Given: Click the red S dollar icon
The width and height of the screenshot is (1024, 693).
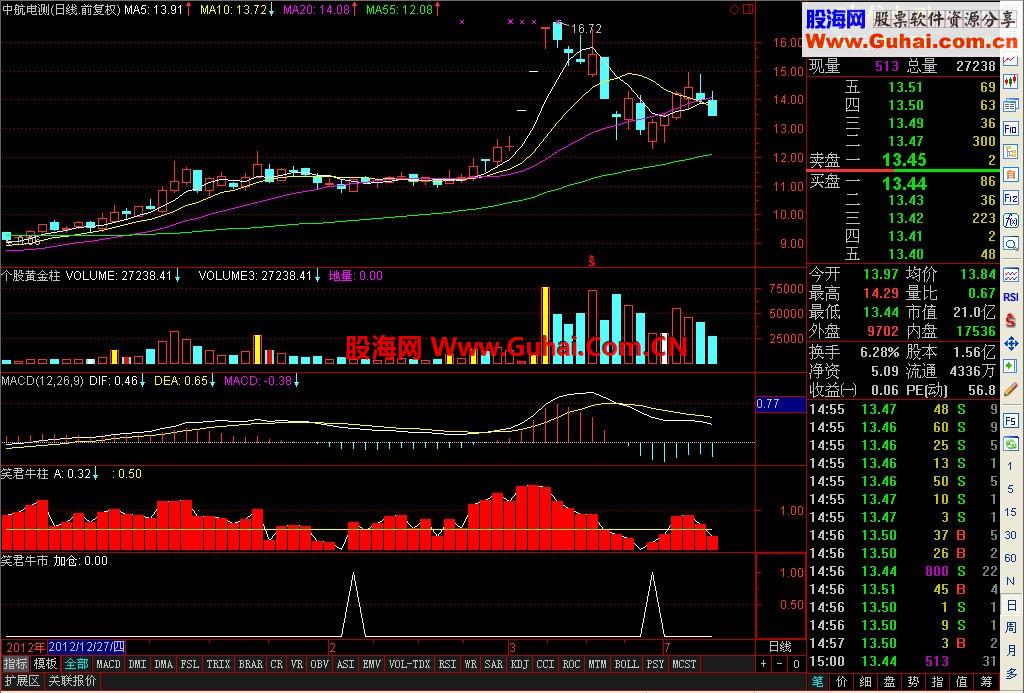Looking at the screenshot, I should 1010,320.
